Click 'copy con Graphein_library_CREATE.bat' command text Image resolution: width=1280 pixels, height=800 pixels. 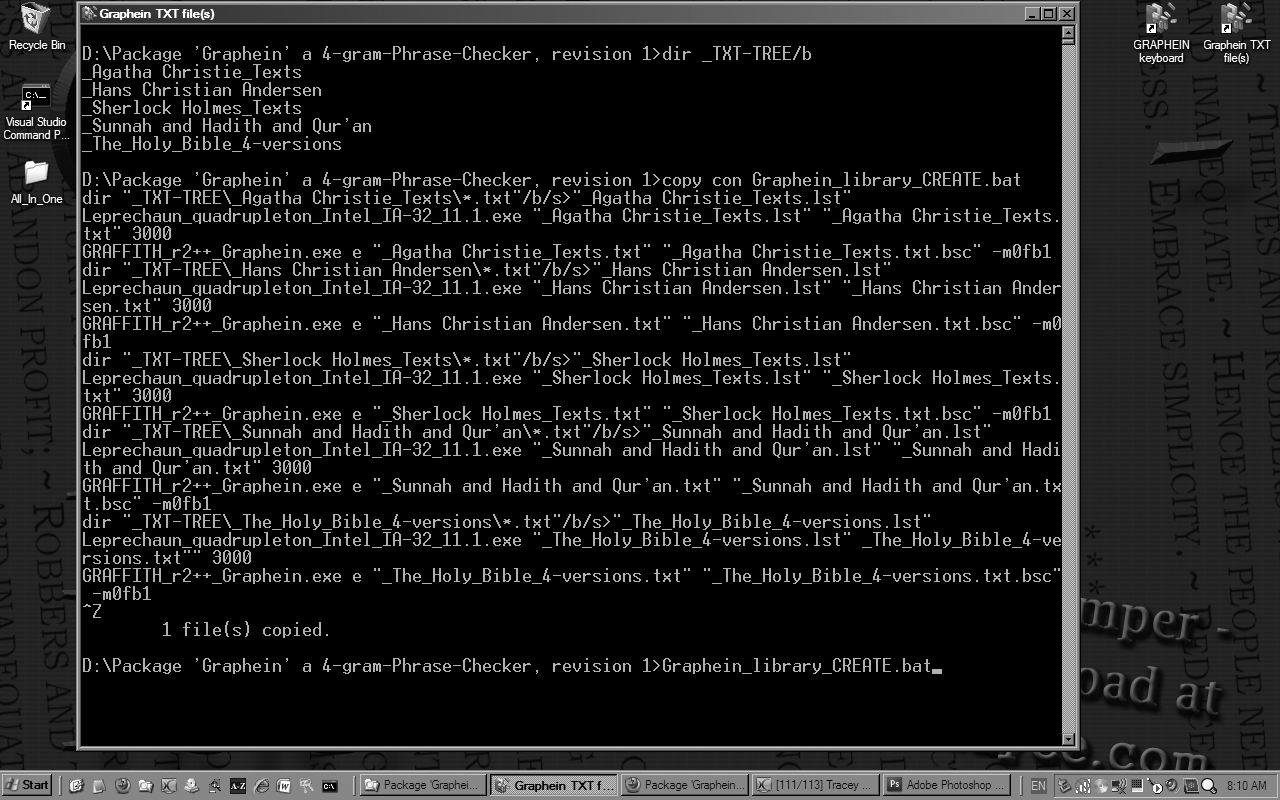[841, 180]
